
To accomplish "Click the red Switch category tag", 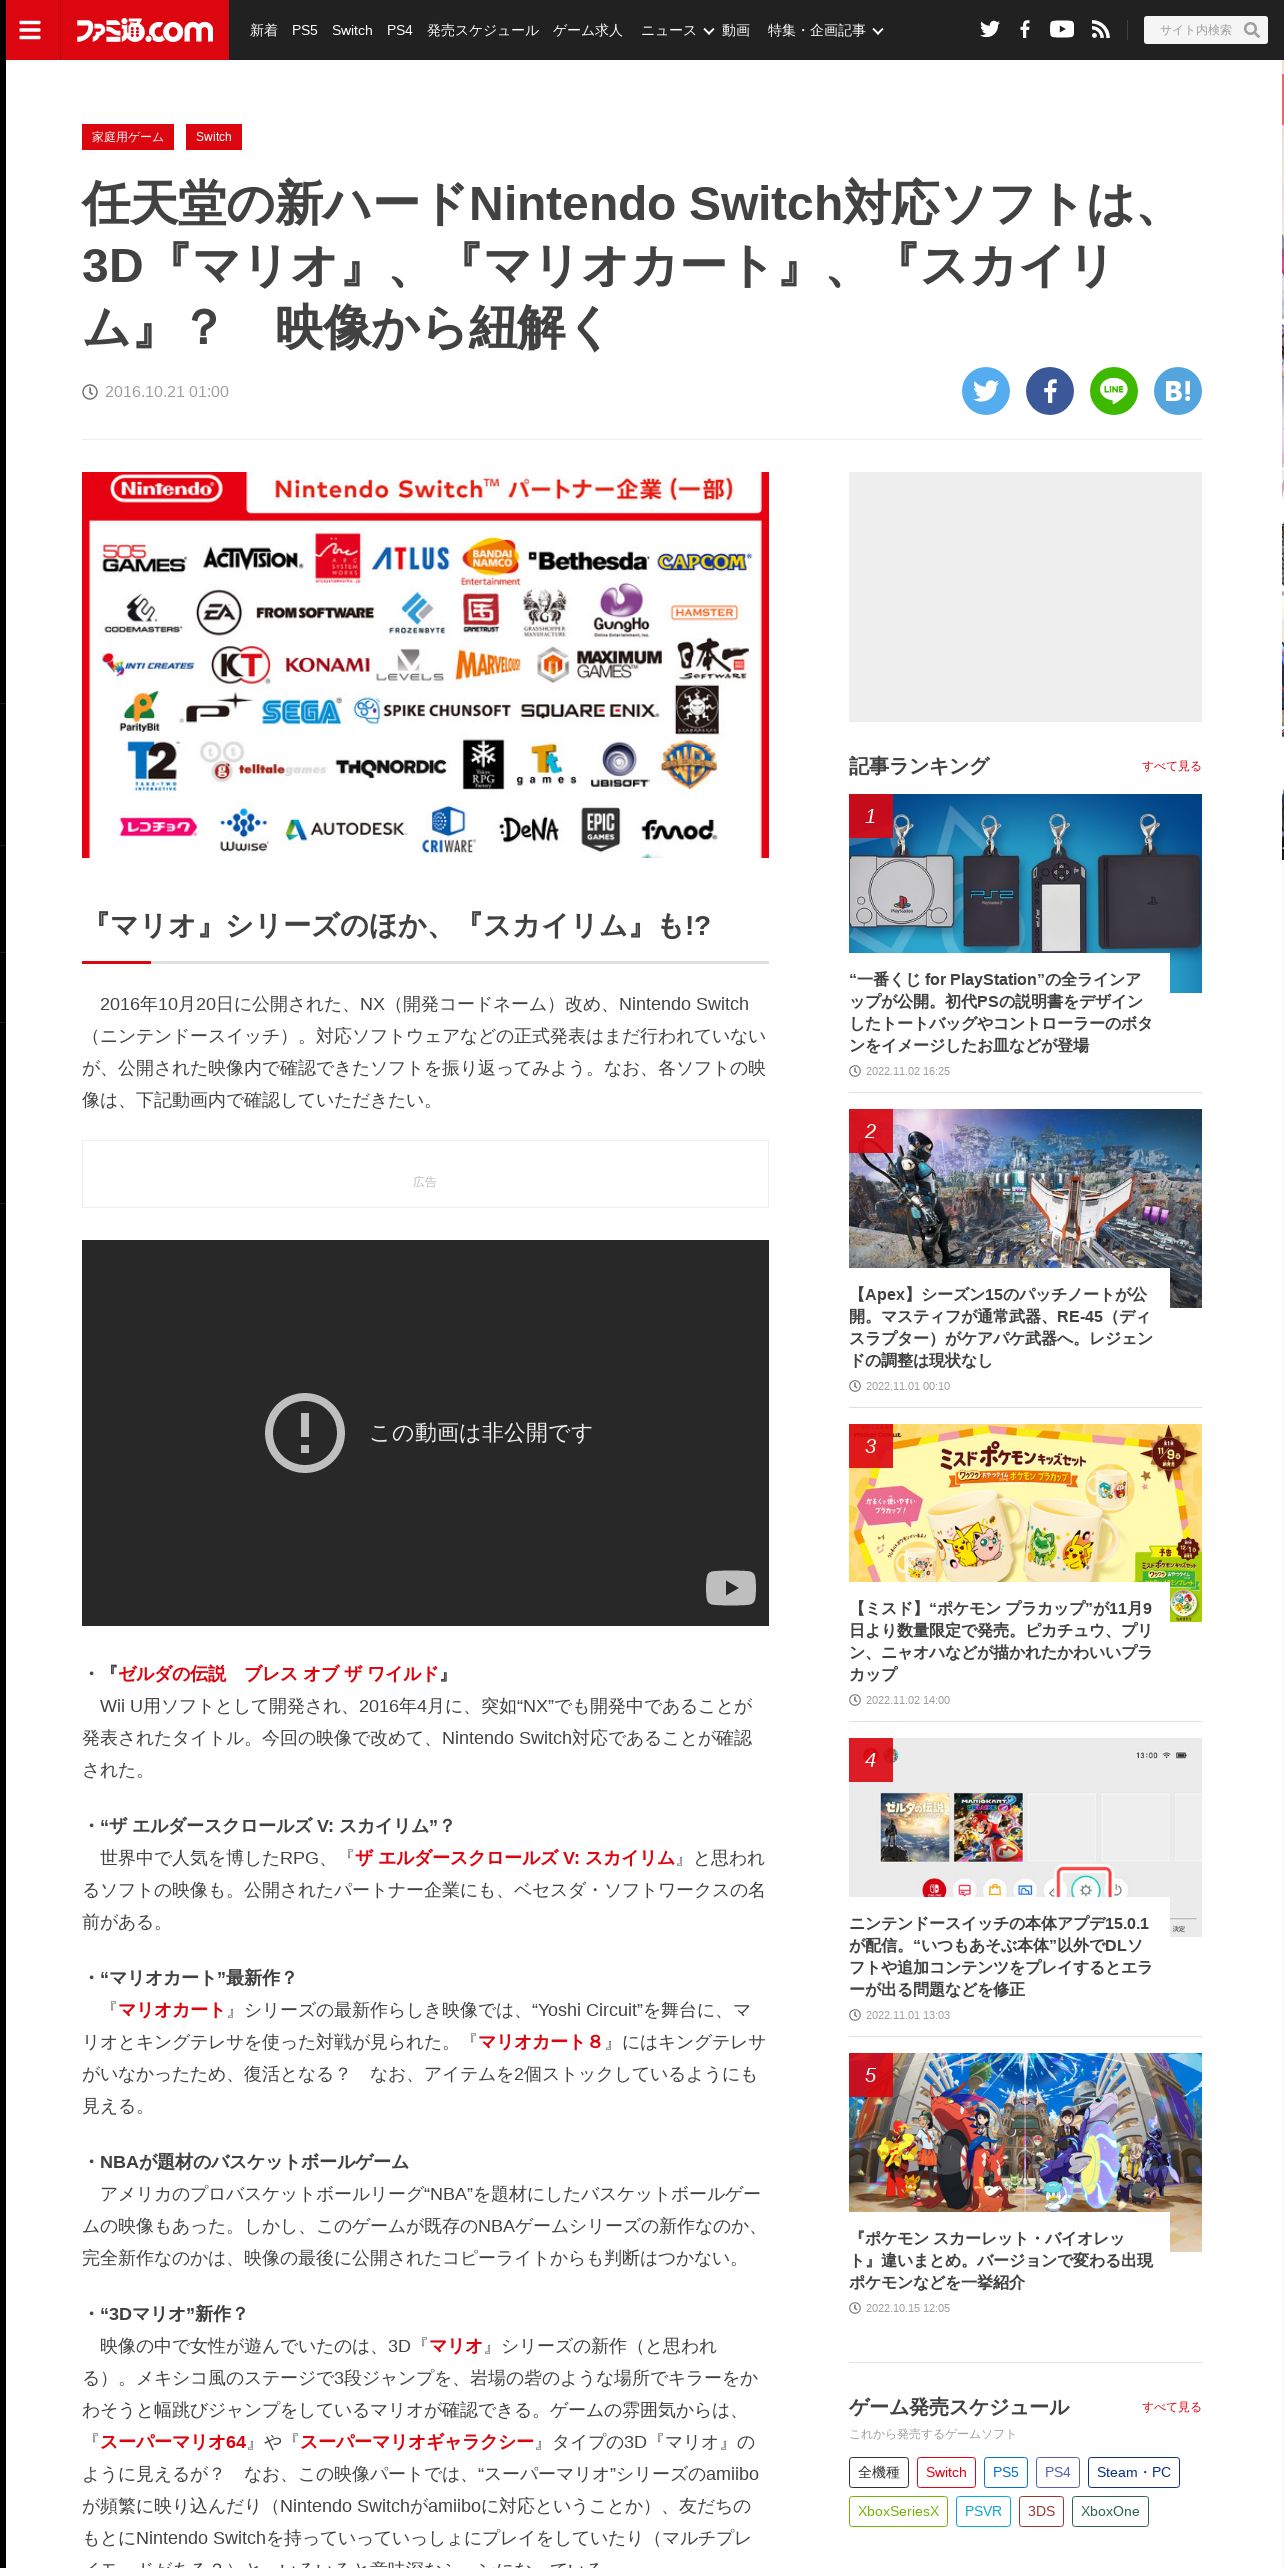I will pos(214,137).
